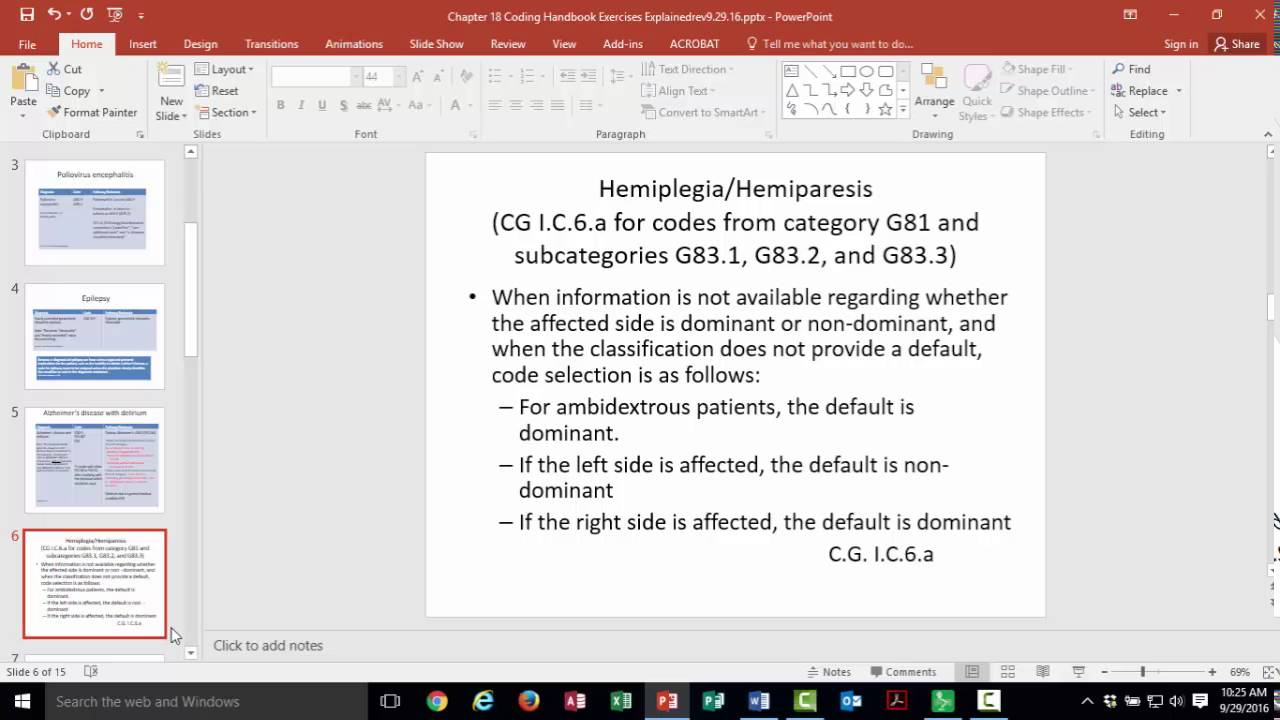Switch to Reading View icon
The width and height of the screenshot is (1280, 720).
1043,672
